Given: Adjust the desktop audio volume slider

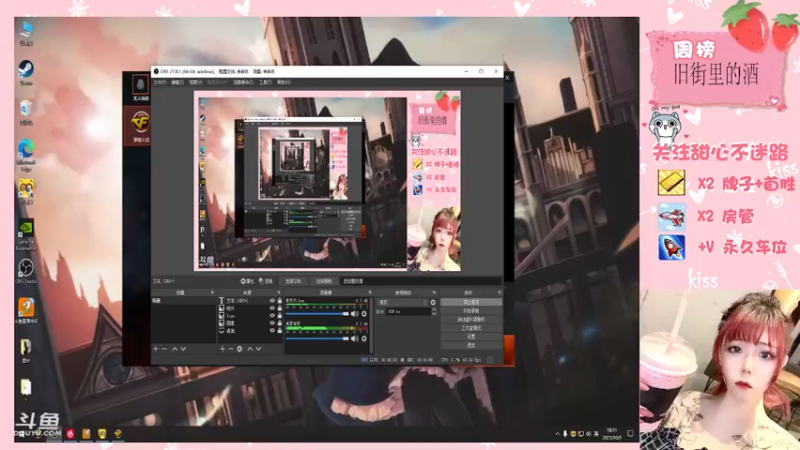Looking at the screenshot, I should point(317,338).
